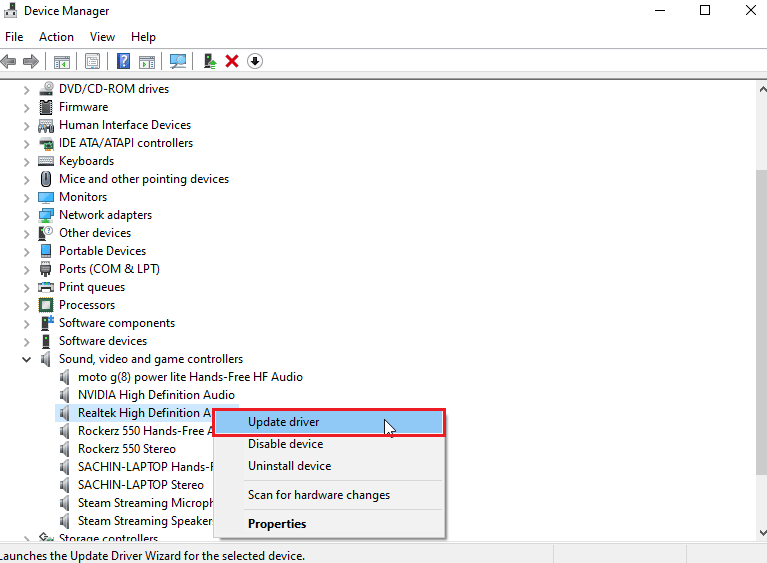767x563 pixels.
Task: Expand the Keyboards node
Action: click(x=26, y=161)
